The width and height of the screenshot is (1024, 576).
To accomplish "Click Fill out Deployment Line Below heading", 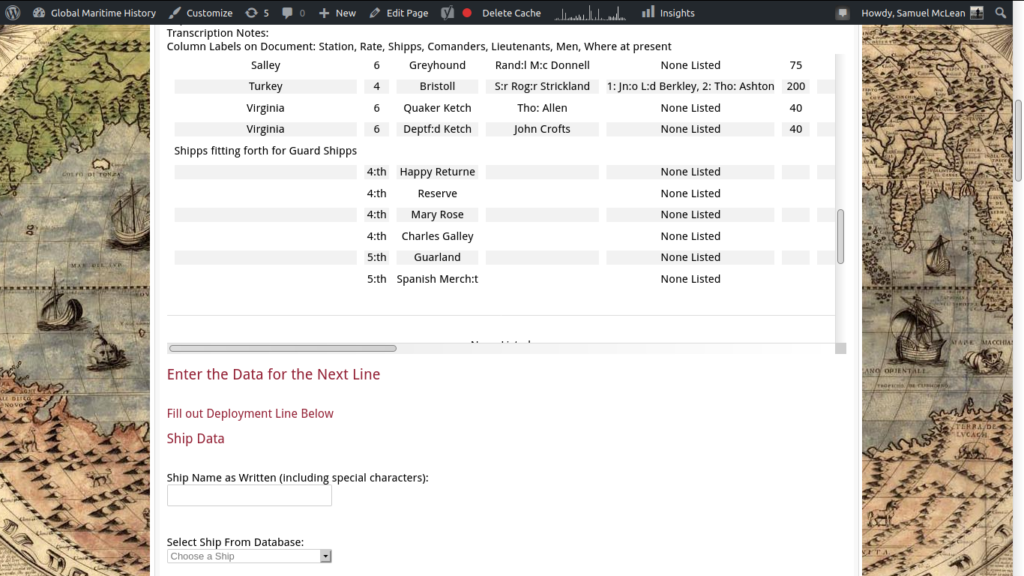I will click(x=250, y=413).
